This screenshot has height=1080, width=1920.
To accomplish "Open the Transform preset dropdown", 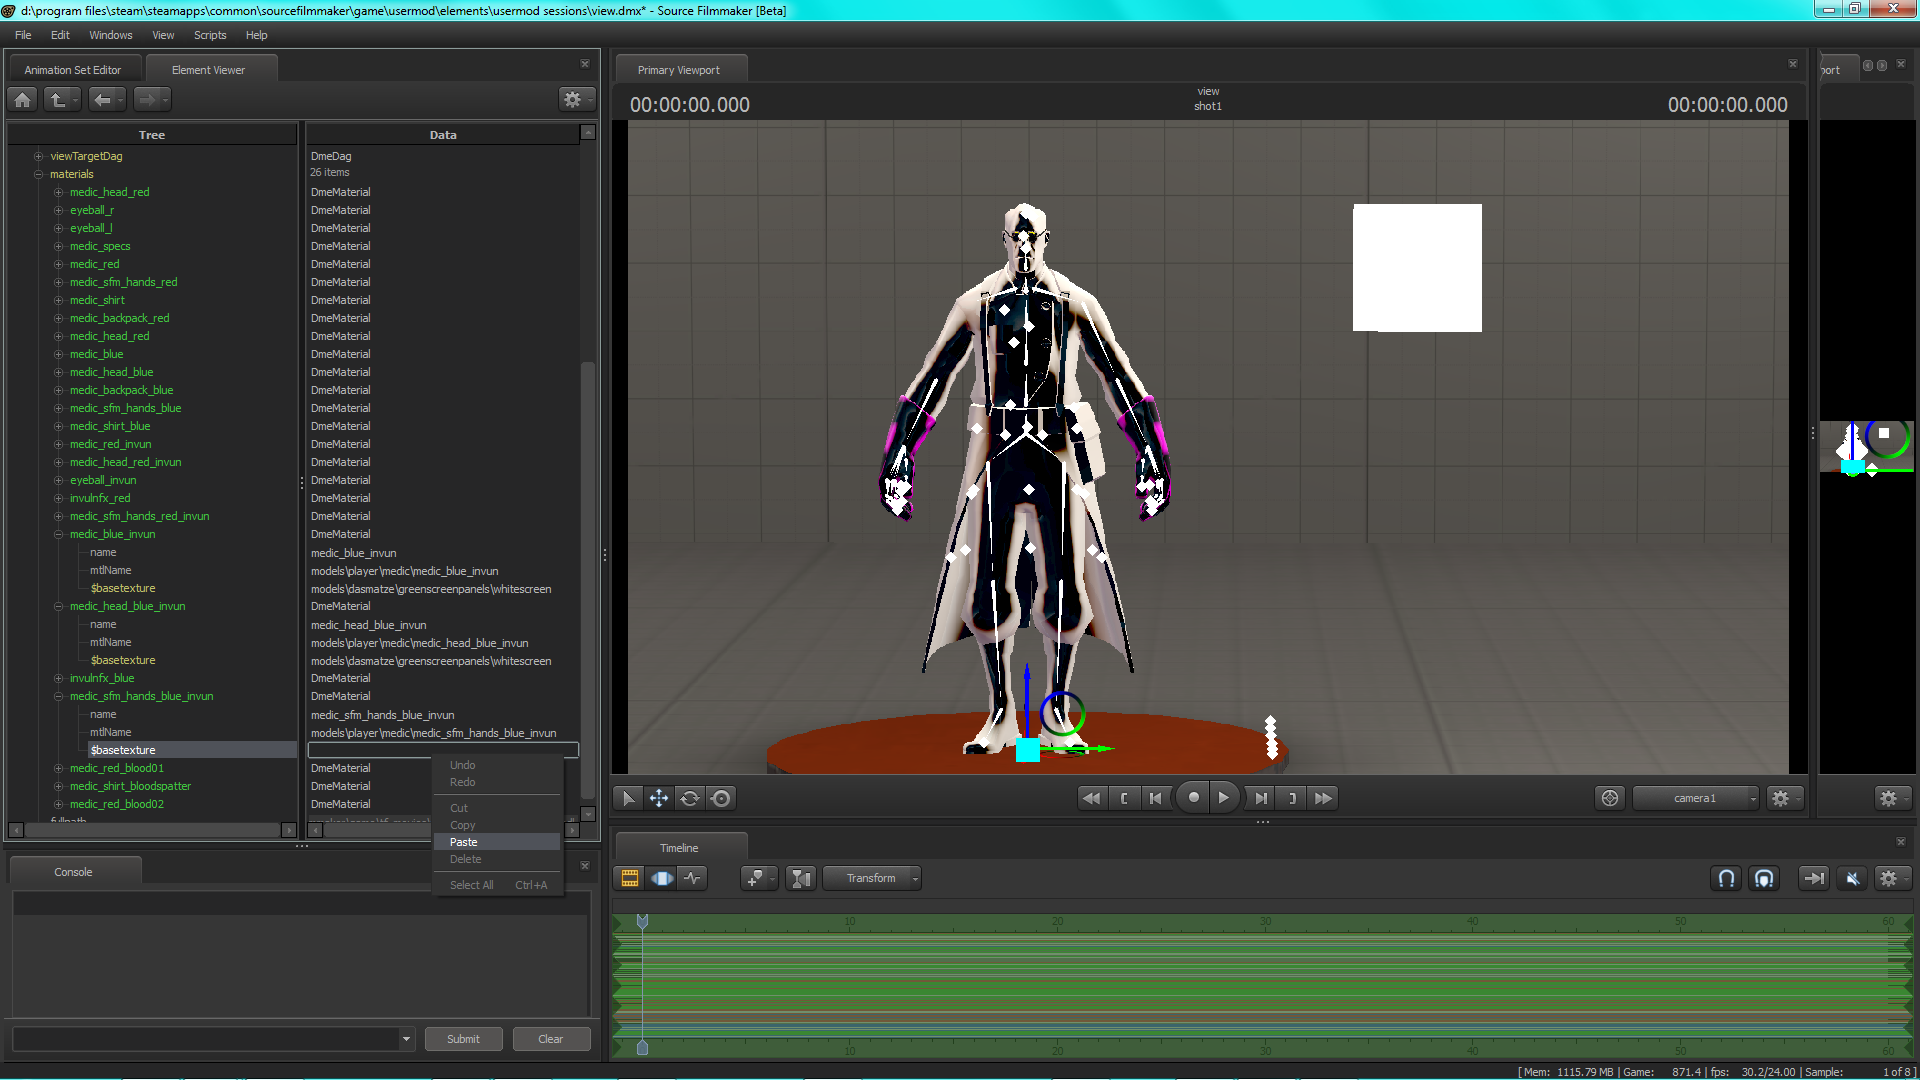I will [872, 878].
